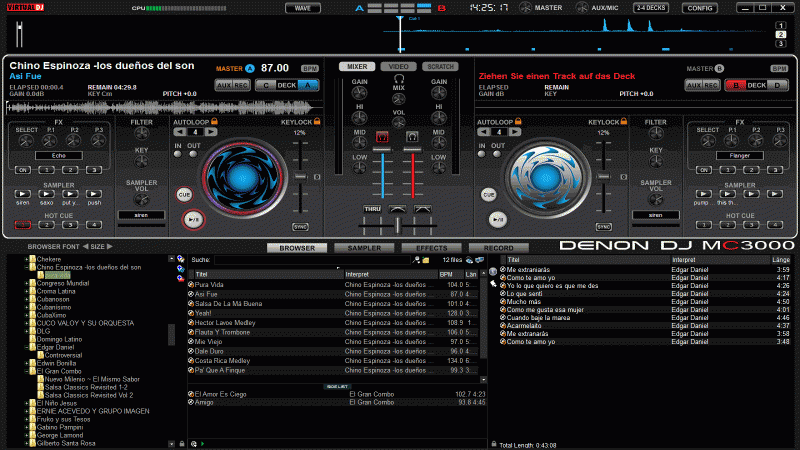Expand the Congreso Mundial folder
Image resolution: width=800 pixels, height=450 pixels.
coord(28,283)
